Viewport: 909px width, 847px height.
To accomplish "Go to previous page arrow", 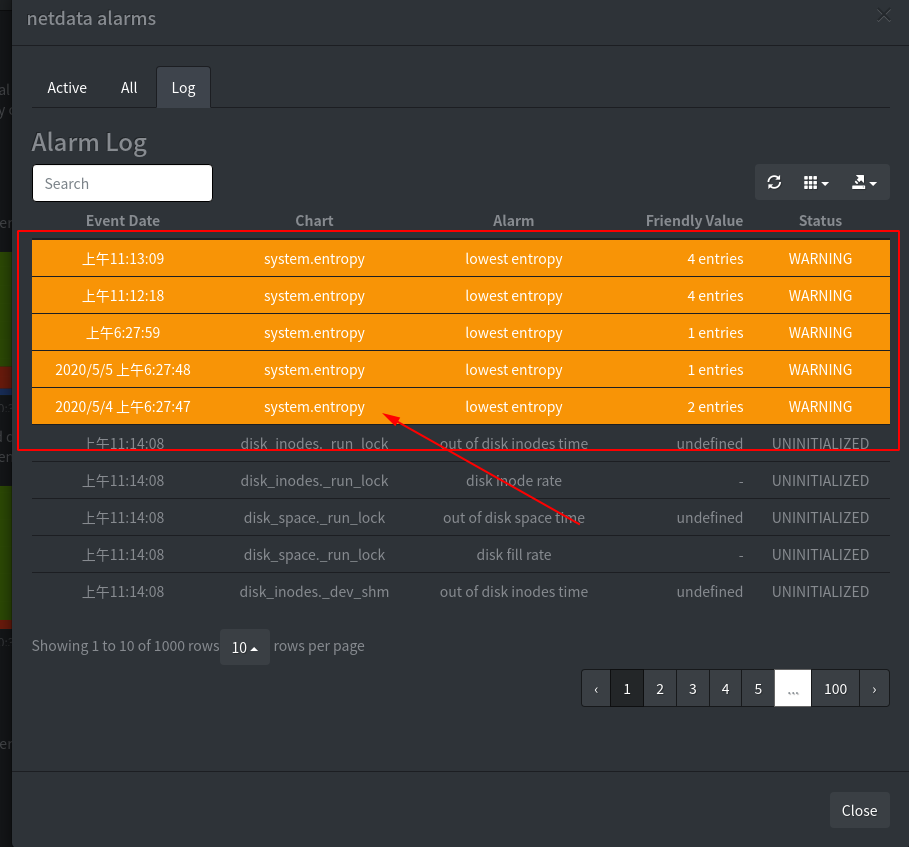I will [596, 689].
